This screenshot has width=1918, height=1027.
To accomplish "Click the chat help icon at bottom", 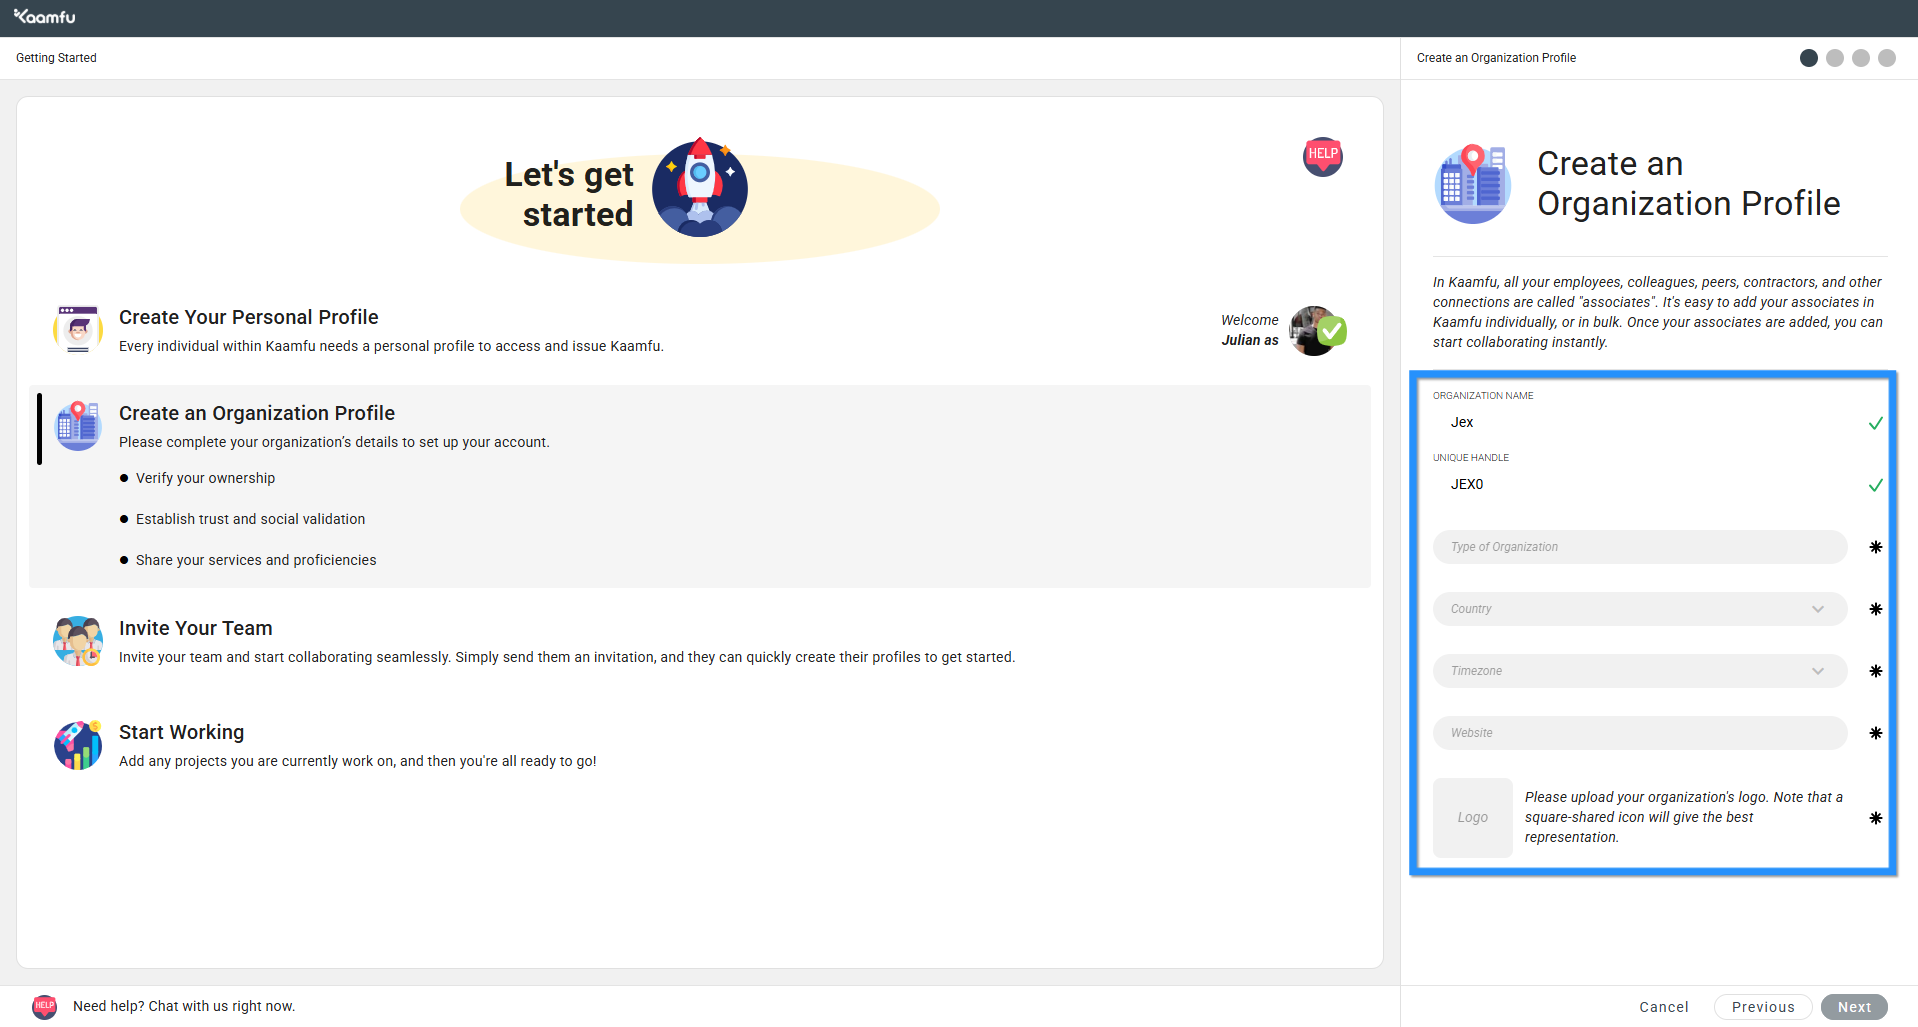I will click(45, 1006).
